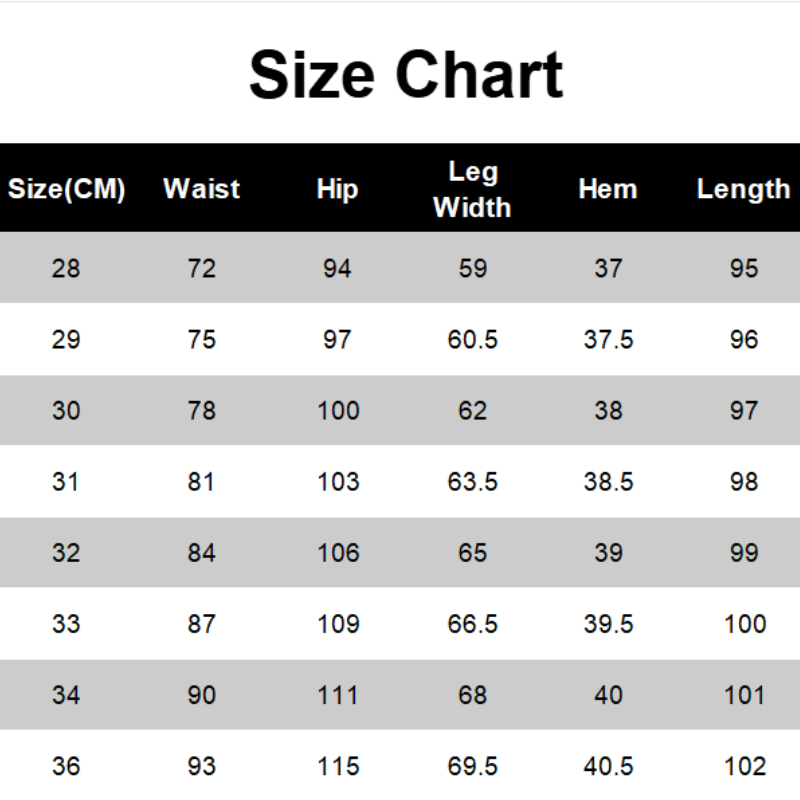Viewport: 800px width, 800px height.
Task: Click leg width value 60.5
Action: (472, 339)
